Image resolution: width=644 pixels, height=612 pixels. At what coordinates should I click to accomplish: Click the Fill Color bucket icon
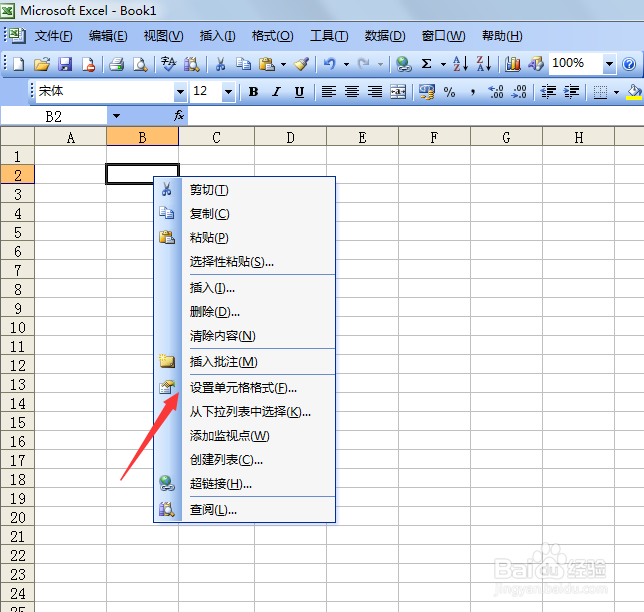click(x=634, y=92)
